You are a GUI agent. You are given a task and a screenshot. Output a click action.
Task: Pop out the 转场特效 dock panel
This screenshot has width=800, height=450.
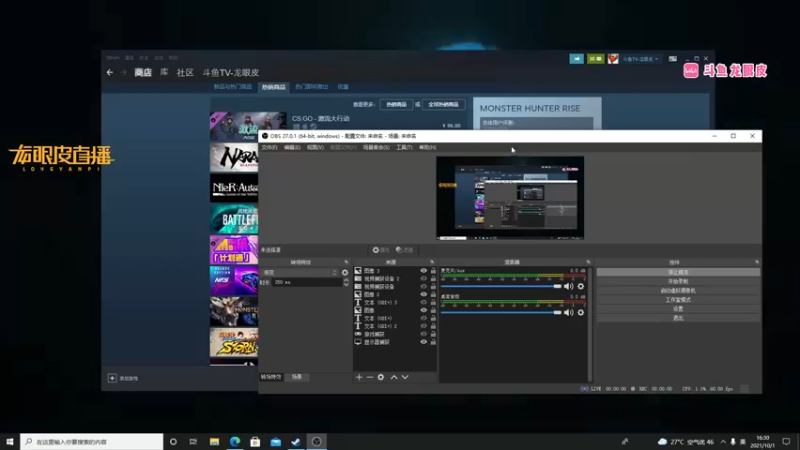click(x=346, y=262)
